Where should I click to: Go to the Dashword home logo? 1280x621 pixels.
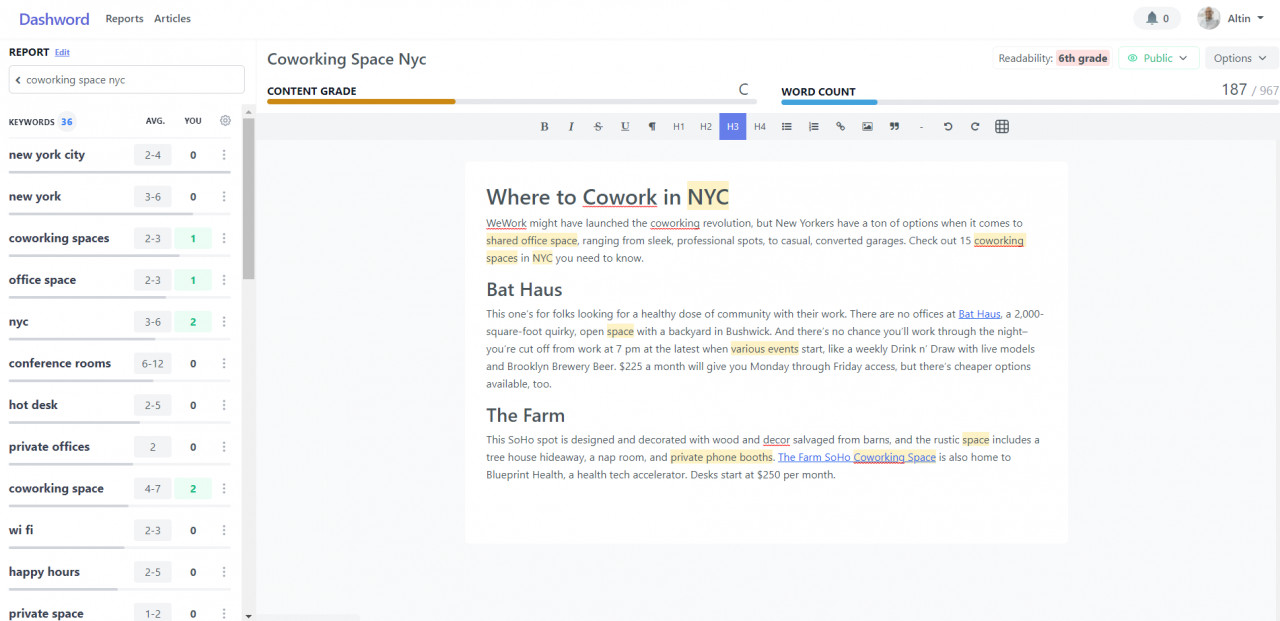click(54, 19)
